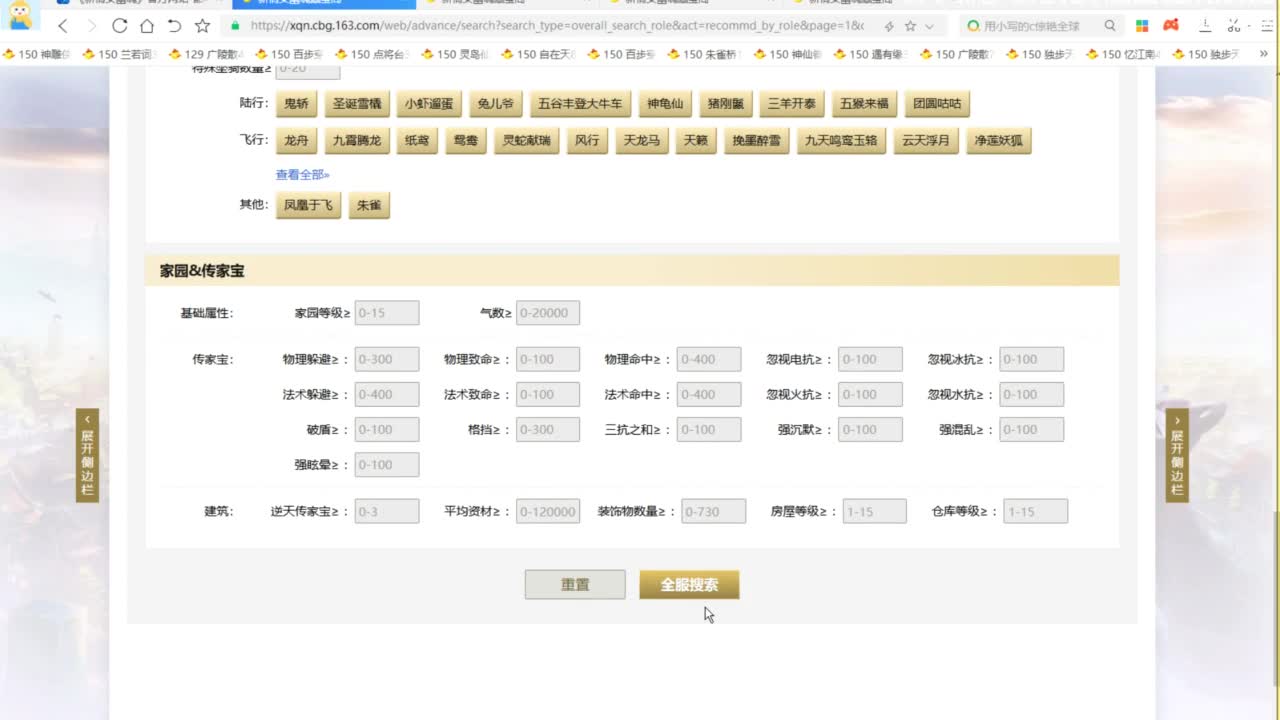Open bookmark '150 兰若词'
Viewport: 1280px width, 720px height.
[x=118, y=54]
